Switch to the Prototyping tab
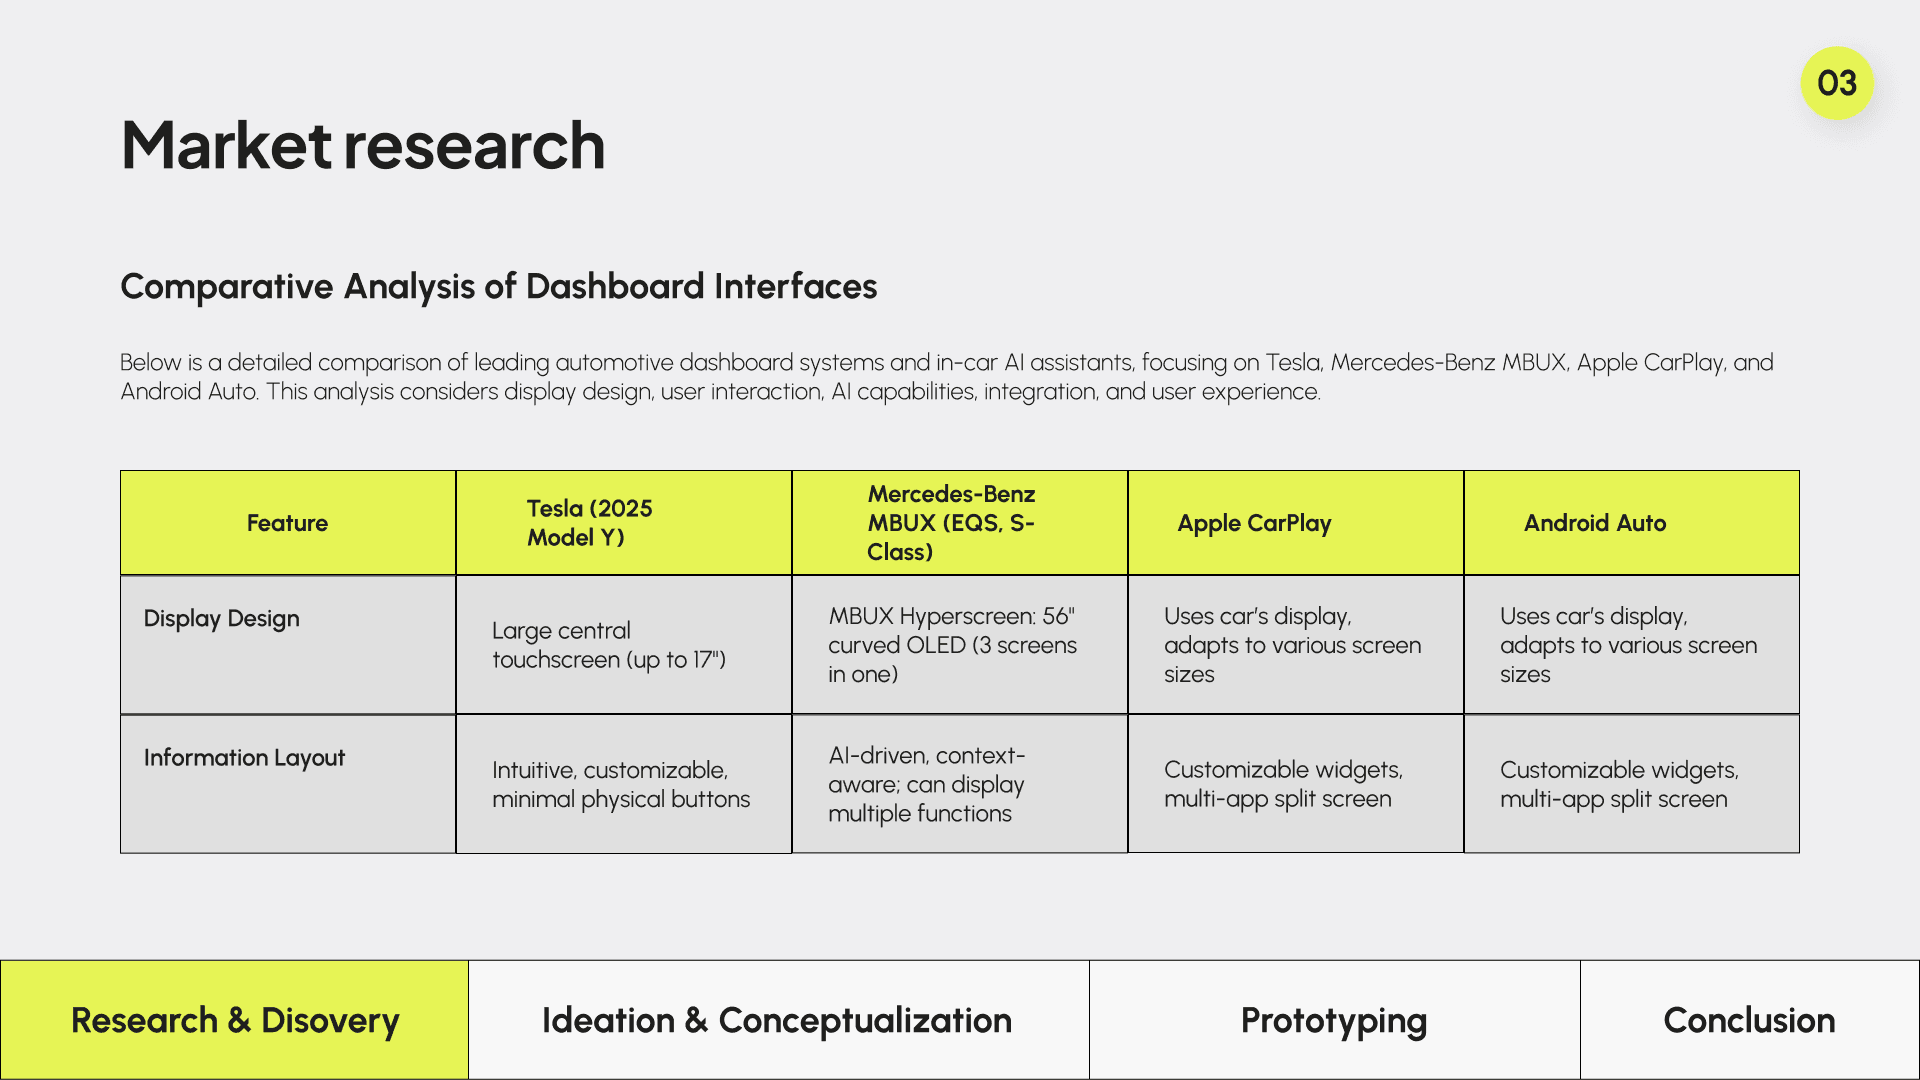Viewport: 1920px width, 1080px height. click(1334, 1020)
